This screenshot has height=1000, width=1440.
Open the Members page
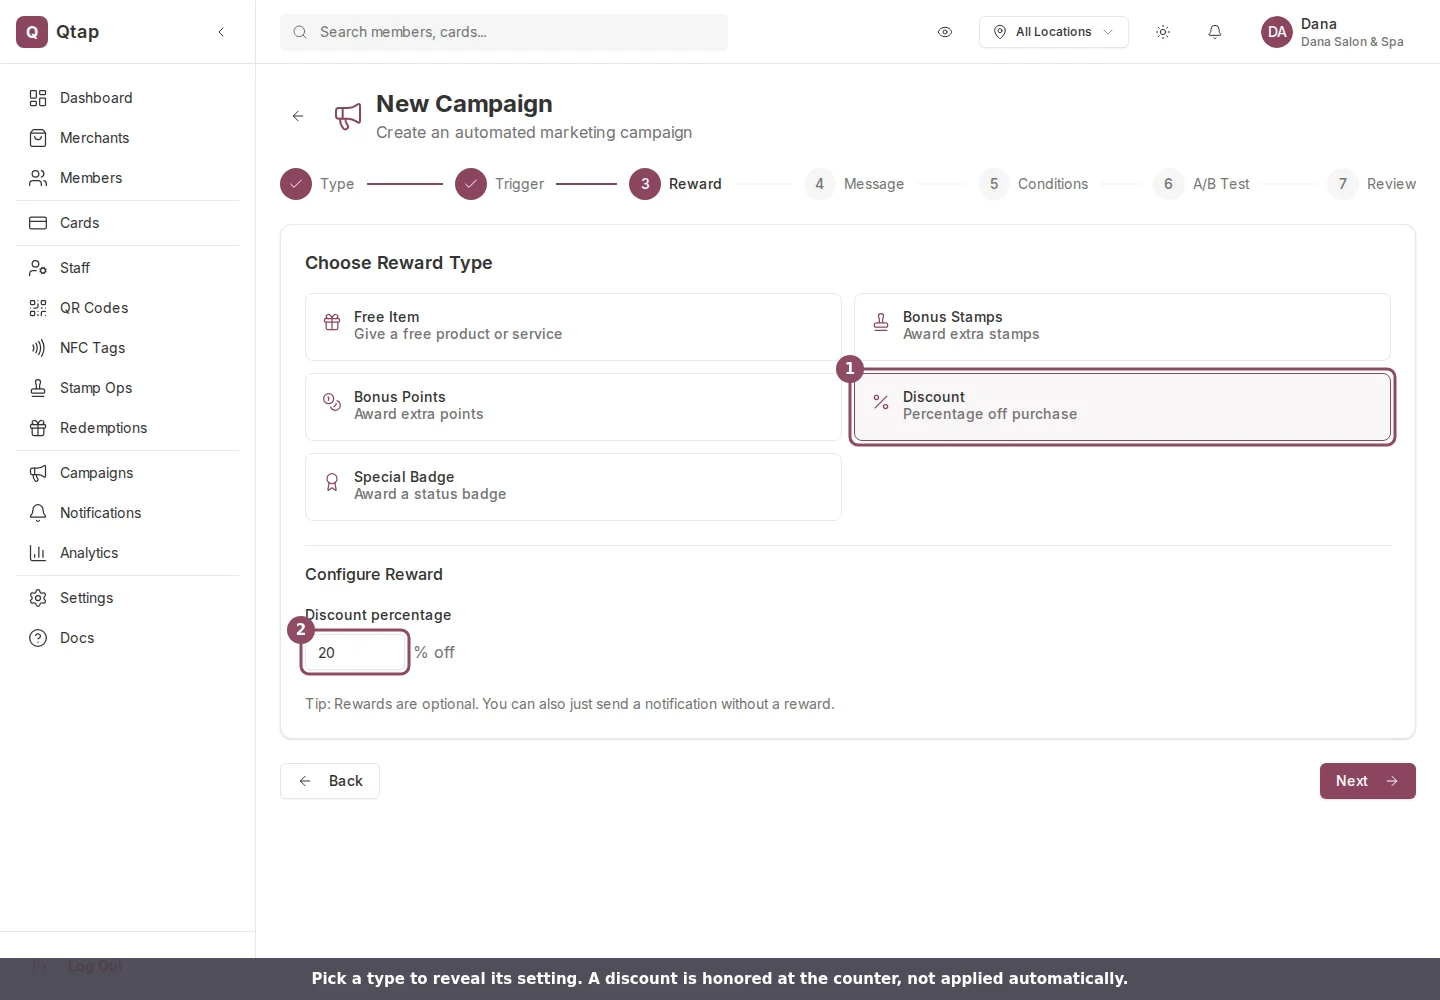point(128,178)
